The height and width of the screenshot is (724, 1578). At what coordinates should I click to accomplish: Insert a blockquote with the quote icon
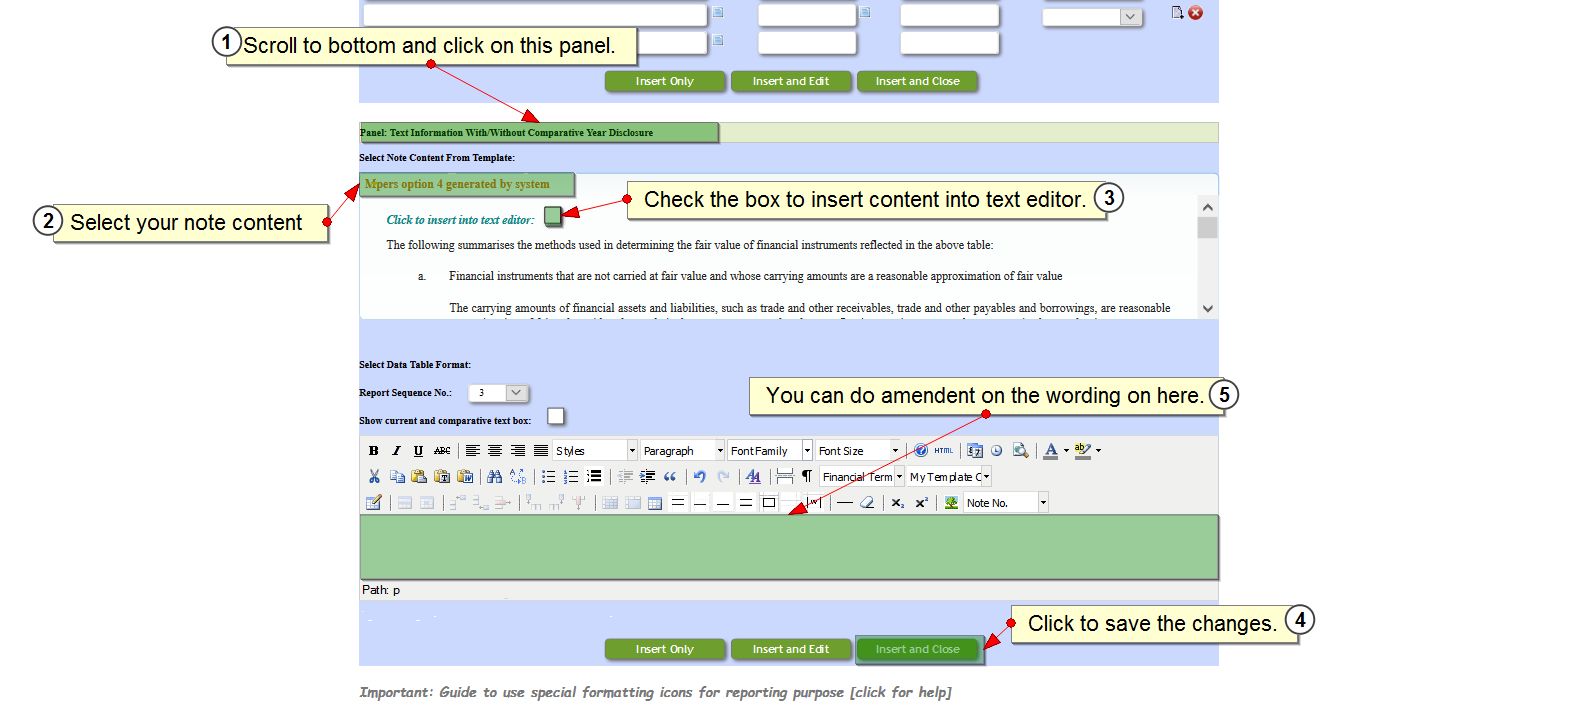(x=670, y=477)
